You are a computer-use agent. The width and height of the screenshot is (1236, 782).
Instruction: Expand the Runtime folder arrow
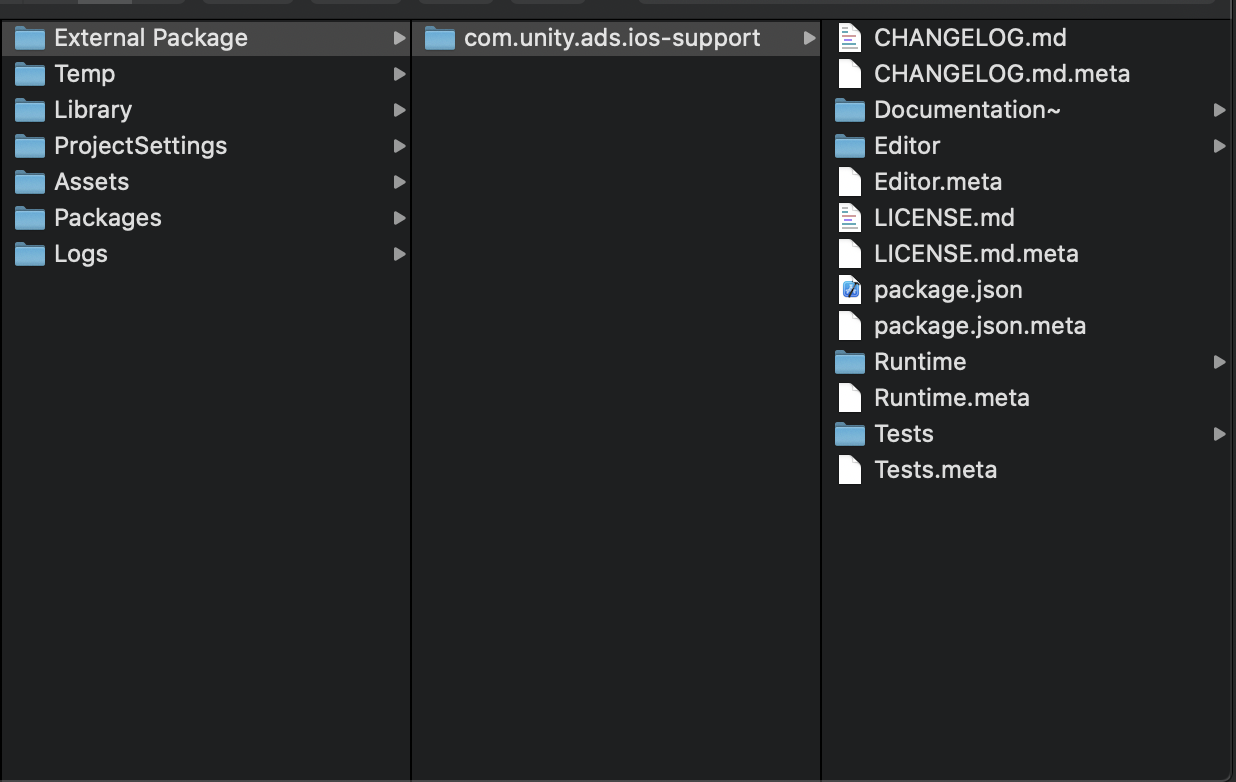tap(1220, 362)
